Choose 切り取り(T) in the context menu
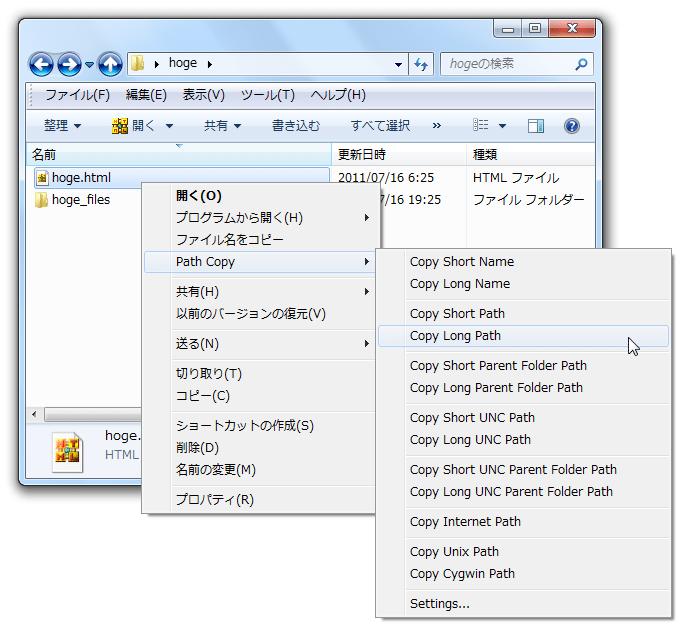The width and height of the screenshot is (681, 626). (x=260, y=374)
